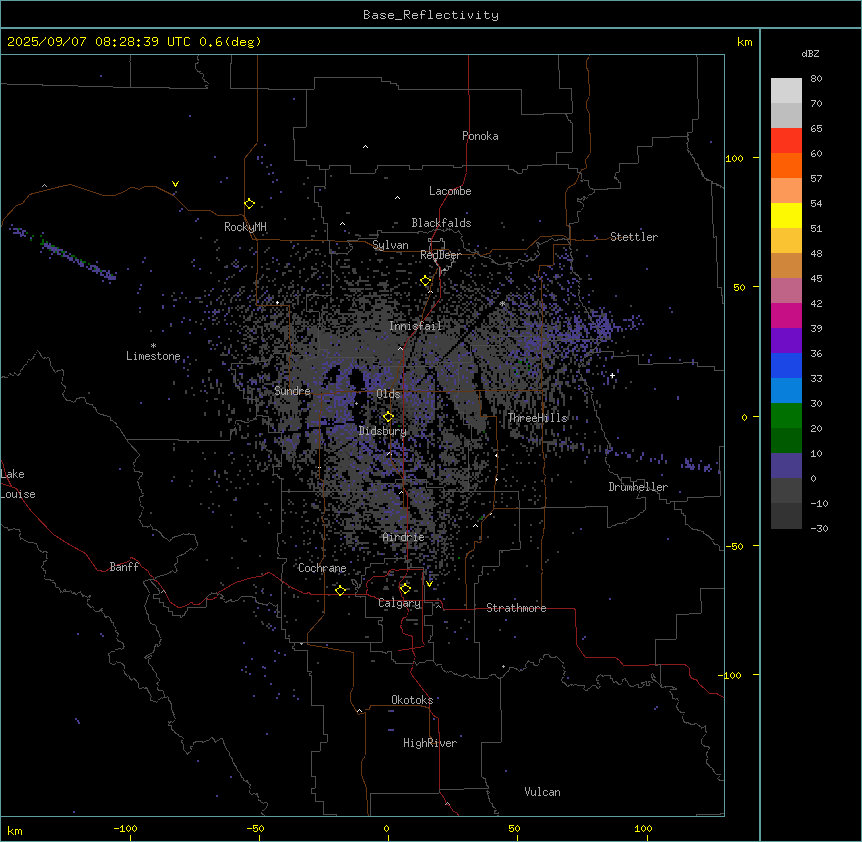The width and height of the screenshot is (862, 842).
Task: Click the Blackfalds label on the map
Action: pyautogui.click(x=441, y=223)
